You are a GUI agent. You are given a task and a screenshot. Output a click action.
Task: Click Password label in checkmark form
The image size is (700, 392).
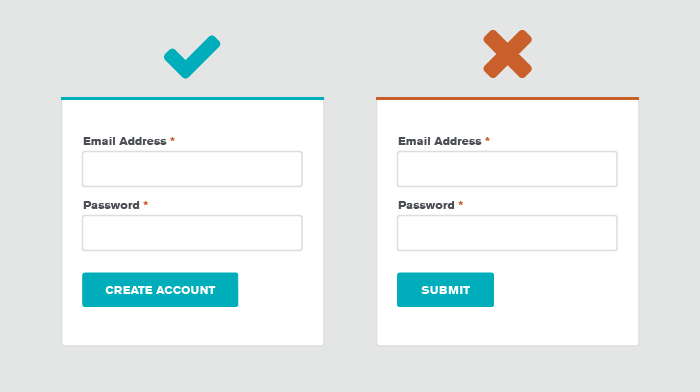111,205
